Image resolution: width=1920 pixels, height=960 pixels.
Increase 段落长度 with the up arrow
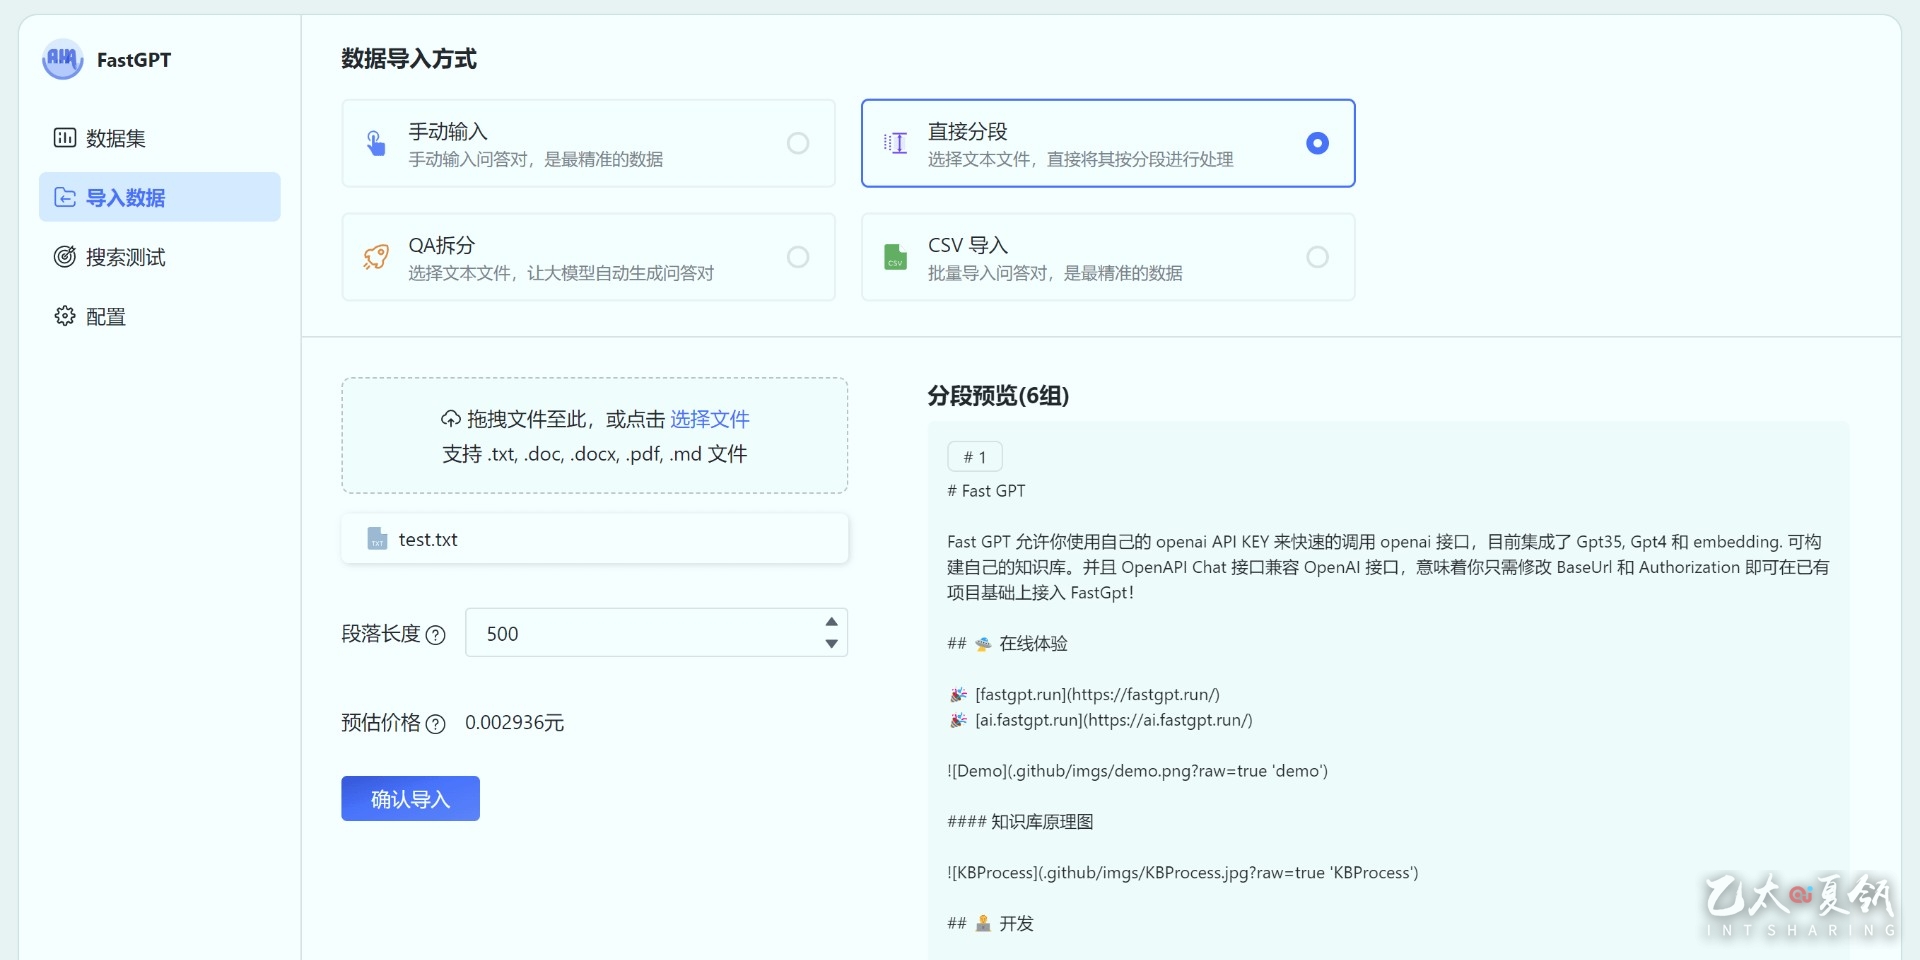831,621
